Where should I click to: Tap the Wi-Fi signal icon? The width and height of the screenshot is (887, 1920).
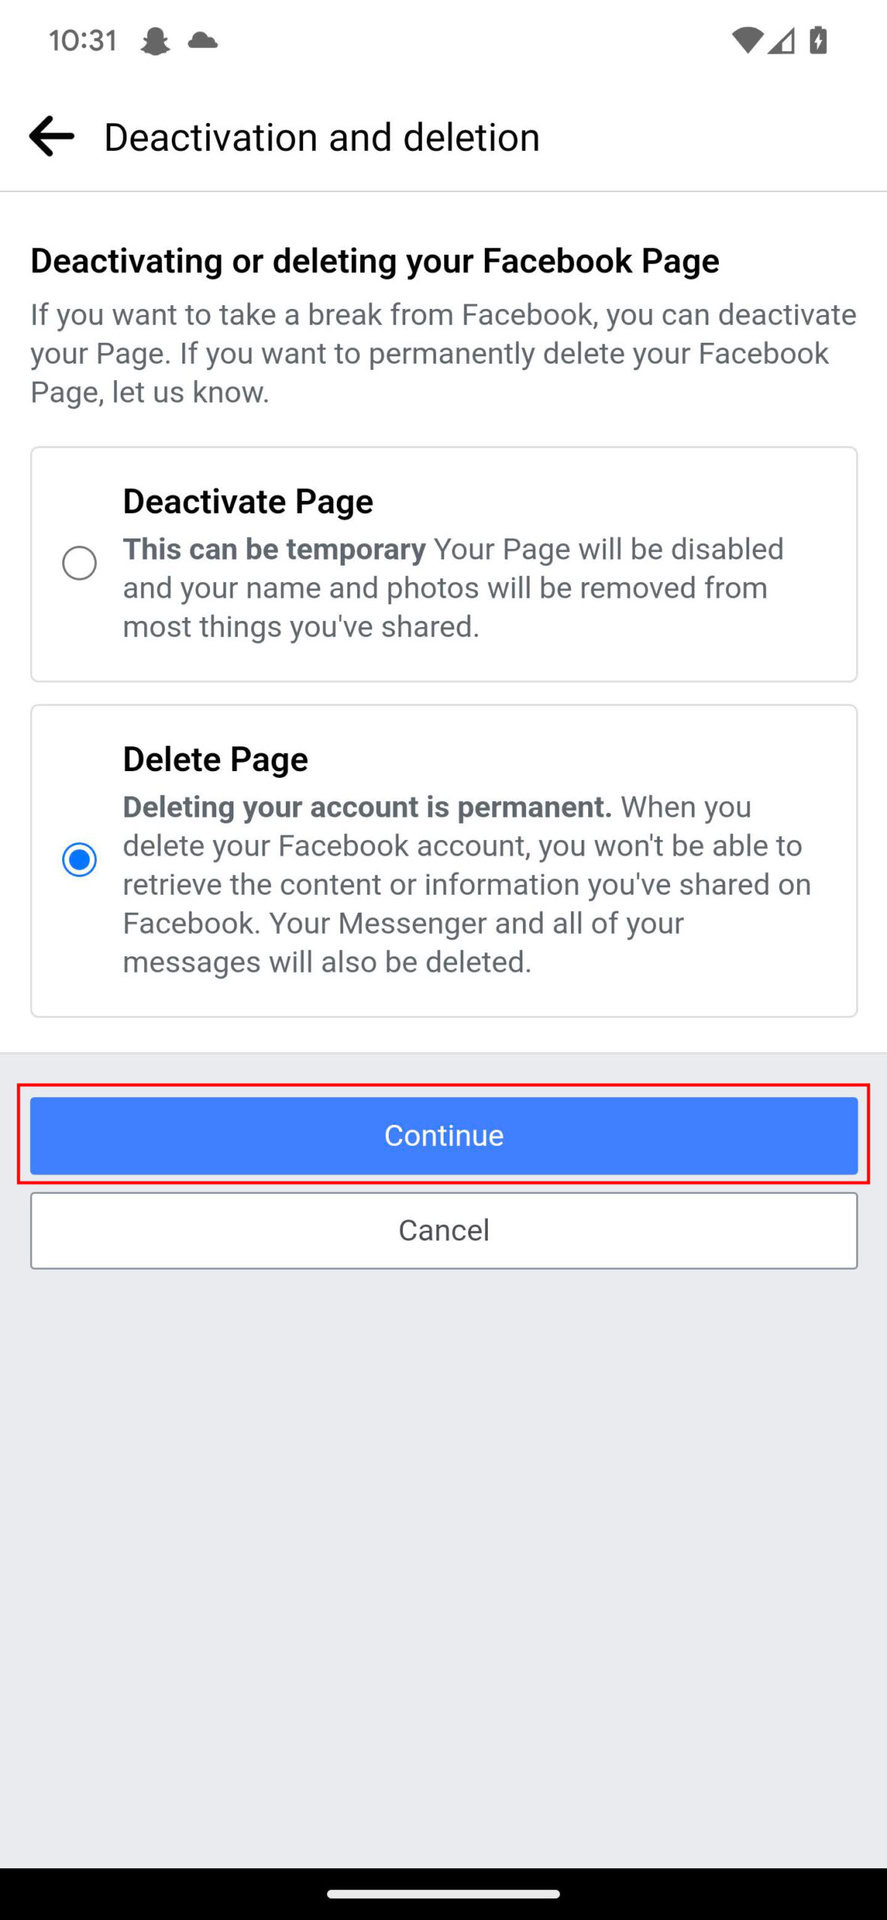[x=747, y=41]
